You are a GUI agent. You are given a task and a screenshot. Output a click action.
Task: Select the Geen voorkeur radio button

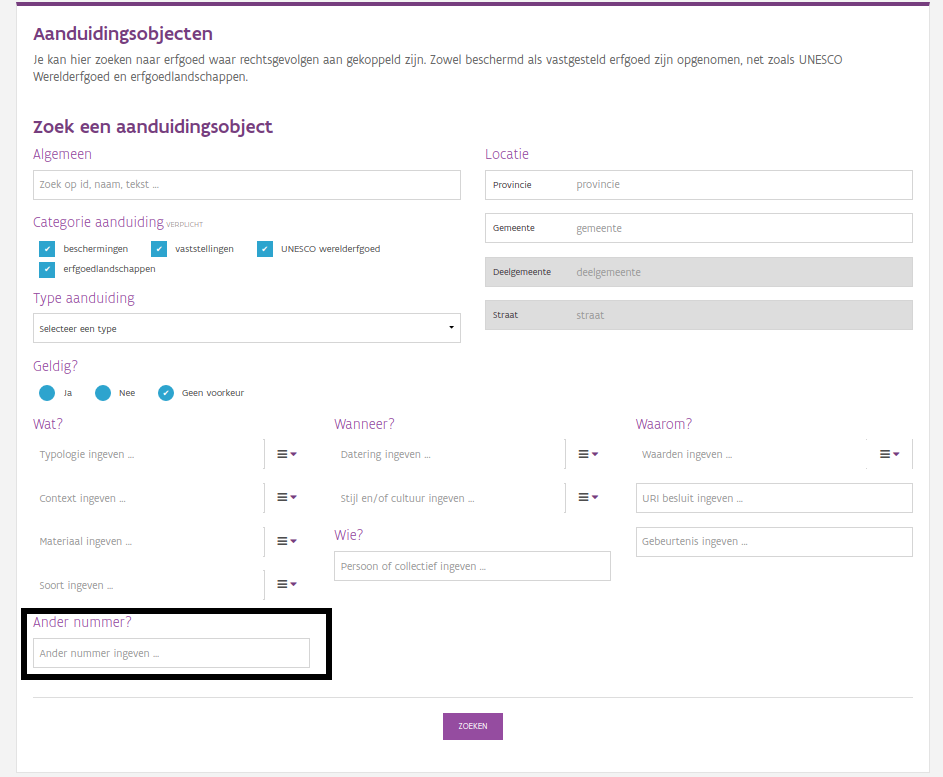(x=166, y=393)
